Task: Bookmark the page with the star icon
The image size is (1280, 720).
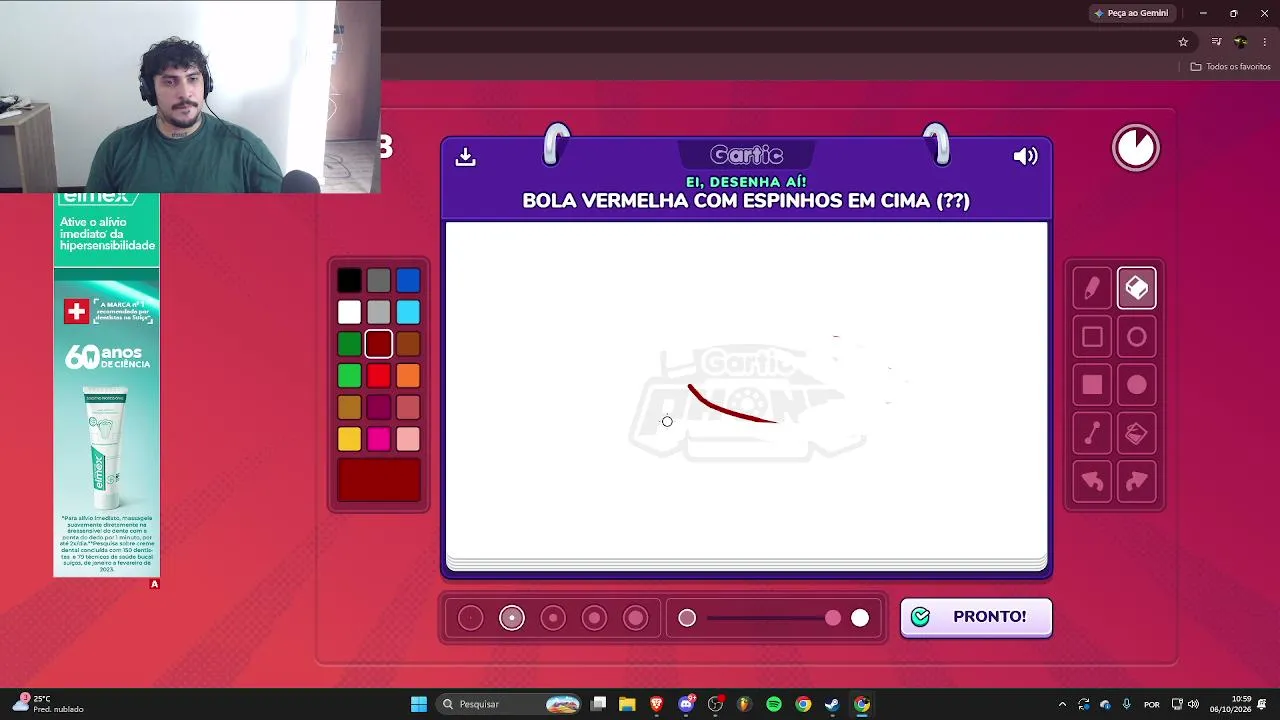Action: coord(1183,42)
